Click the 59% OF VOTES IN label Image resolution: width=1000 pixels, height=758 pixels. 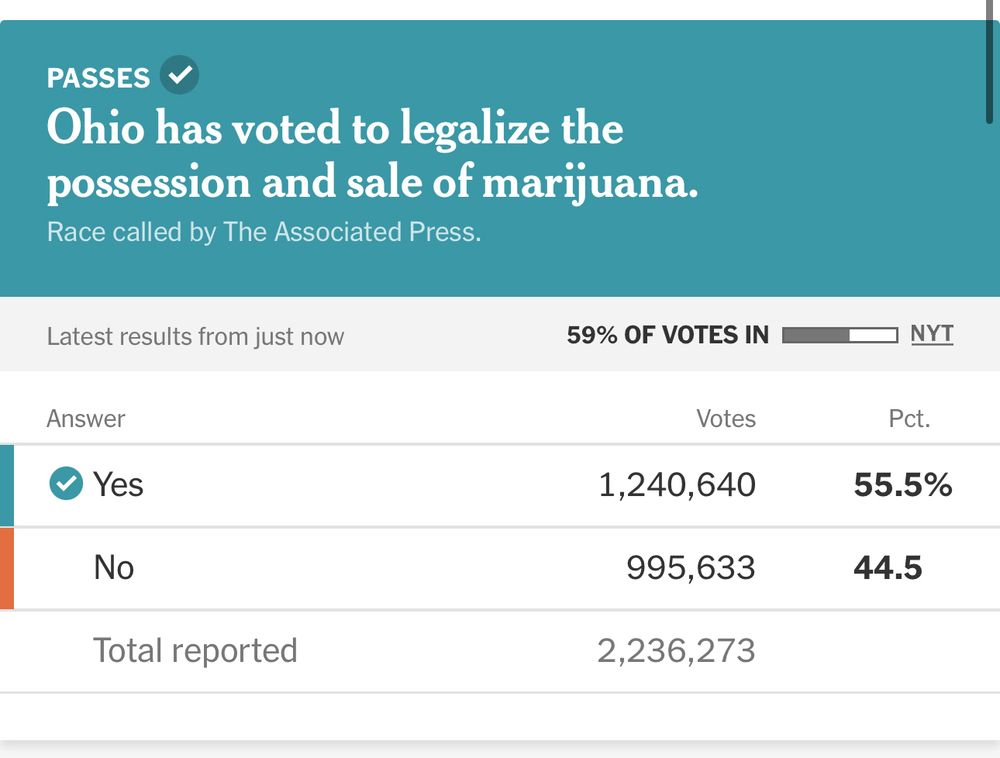(667, 335)
